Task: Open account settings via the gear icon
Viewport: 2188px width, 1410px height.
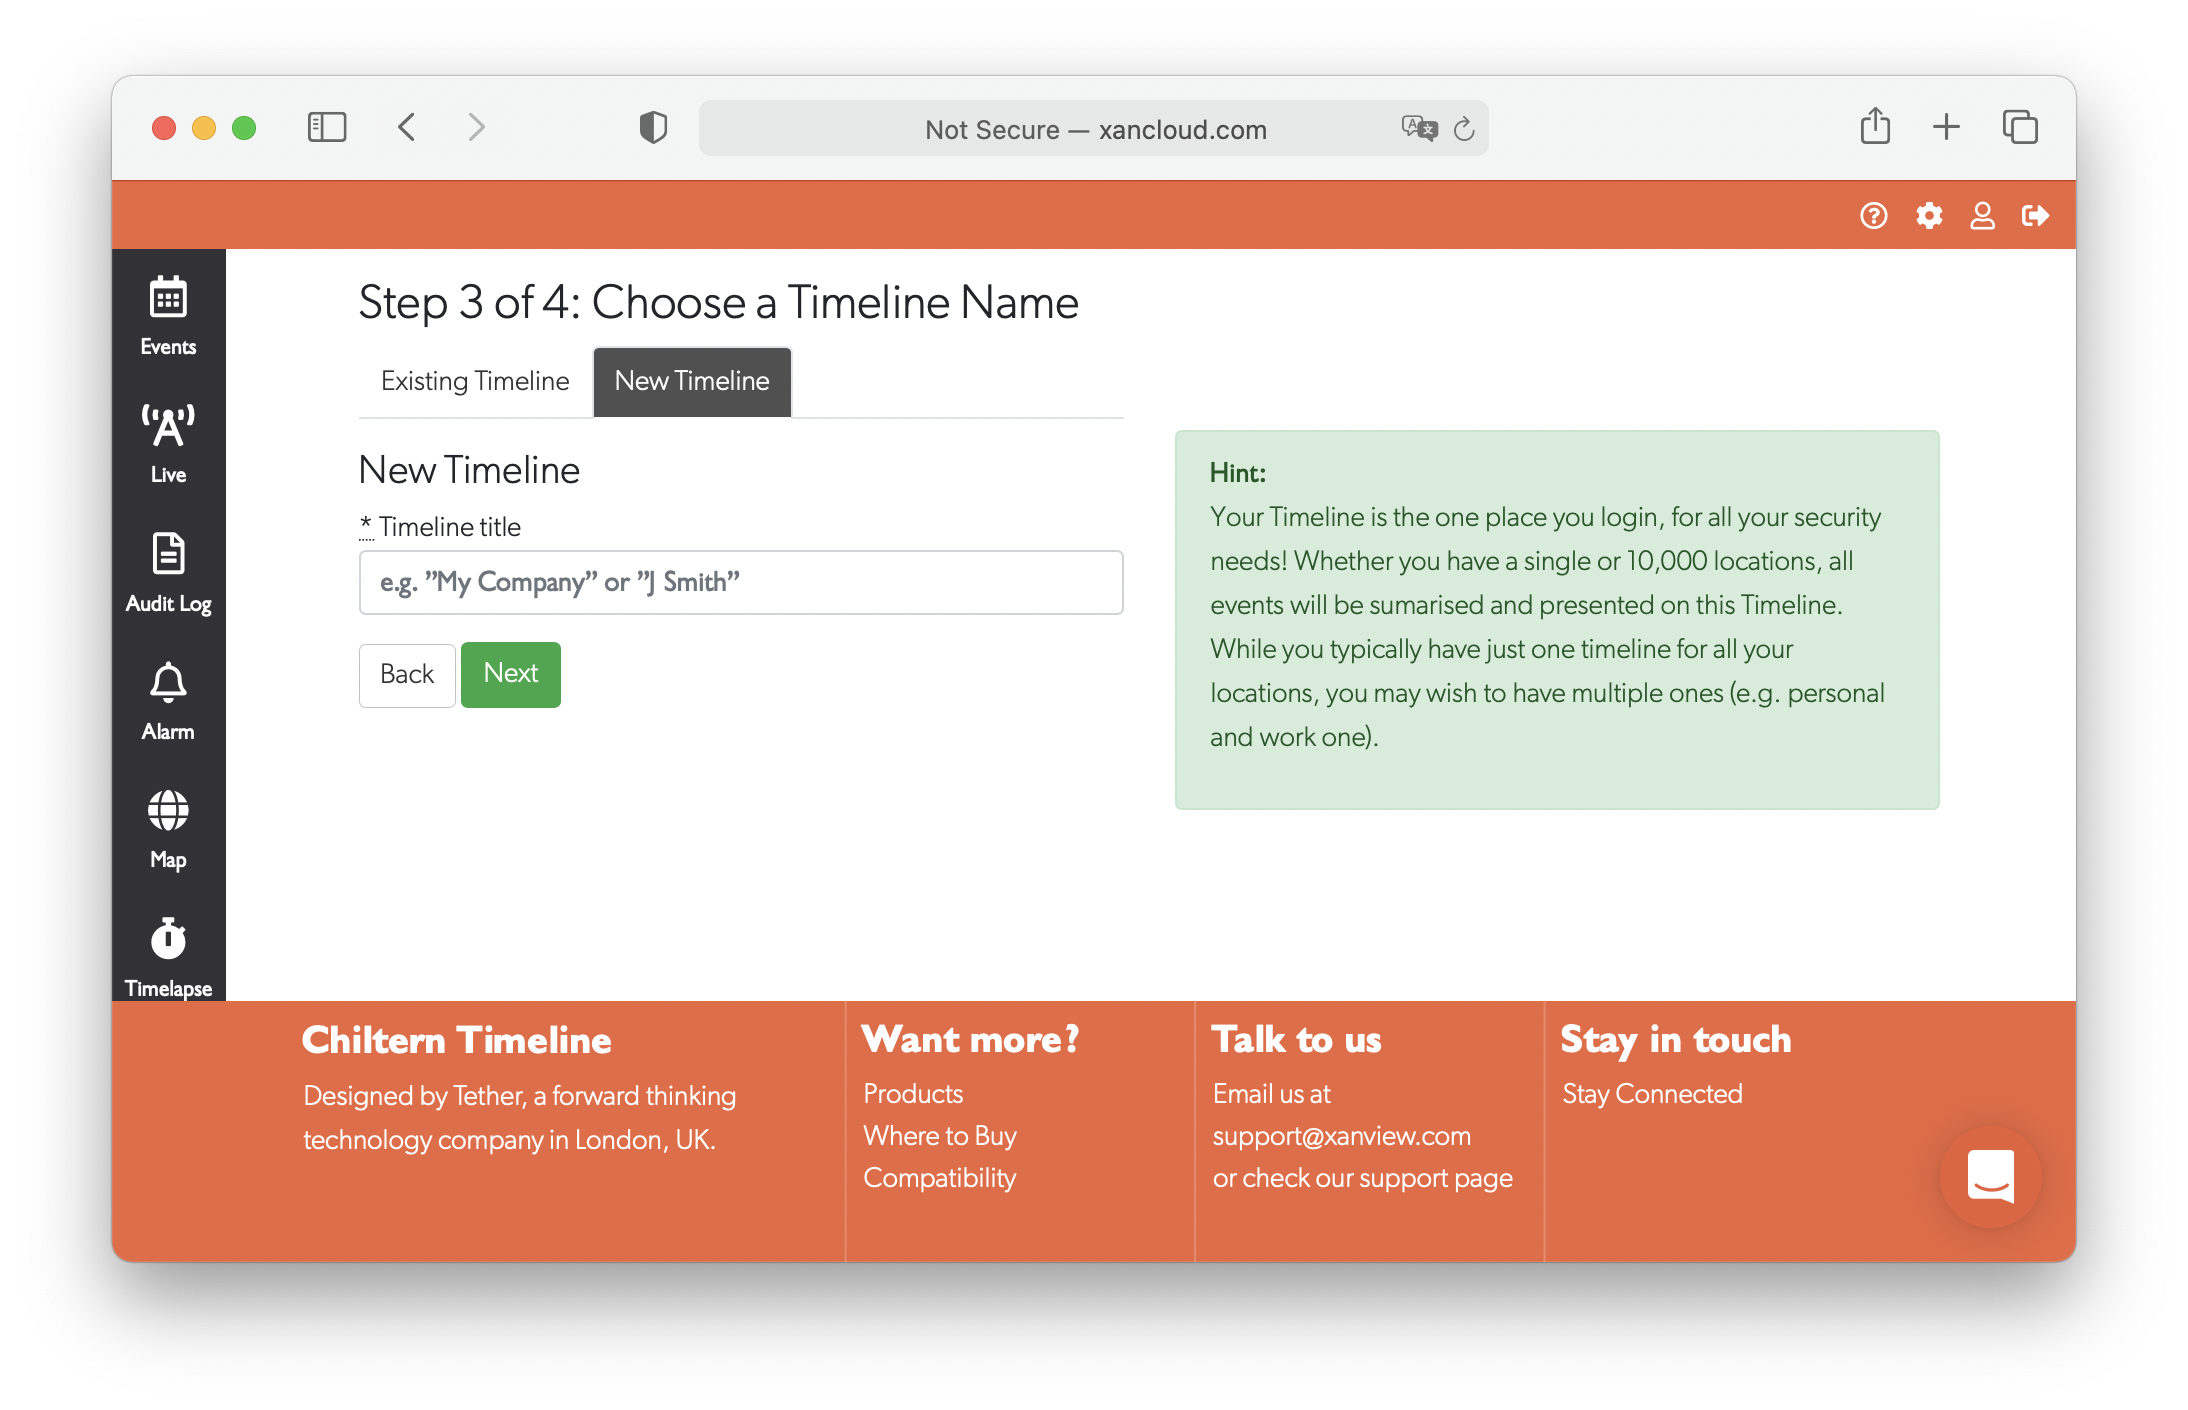Action: click(1929, 214)
